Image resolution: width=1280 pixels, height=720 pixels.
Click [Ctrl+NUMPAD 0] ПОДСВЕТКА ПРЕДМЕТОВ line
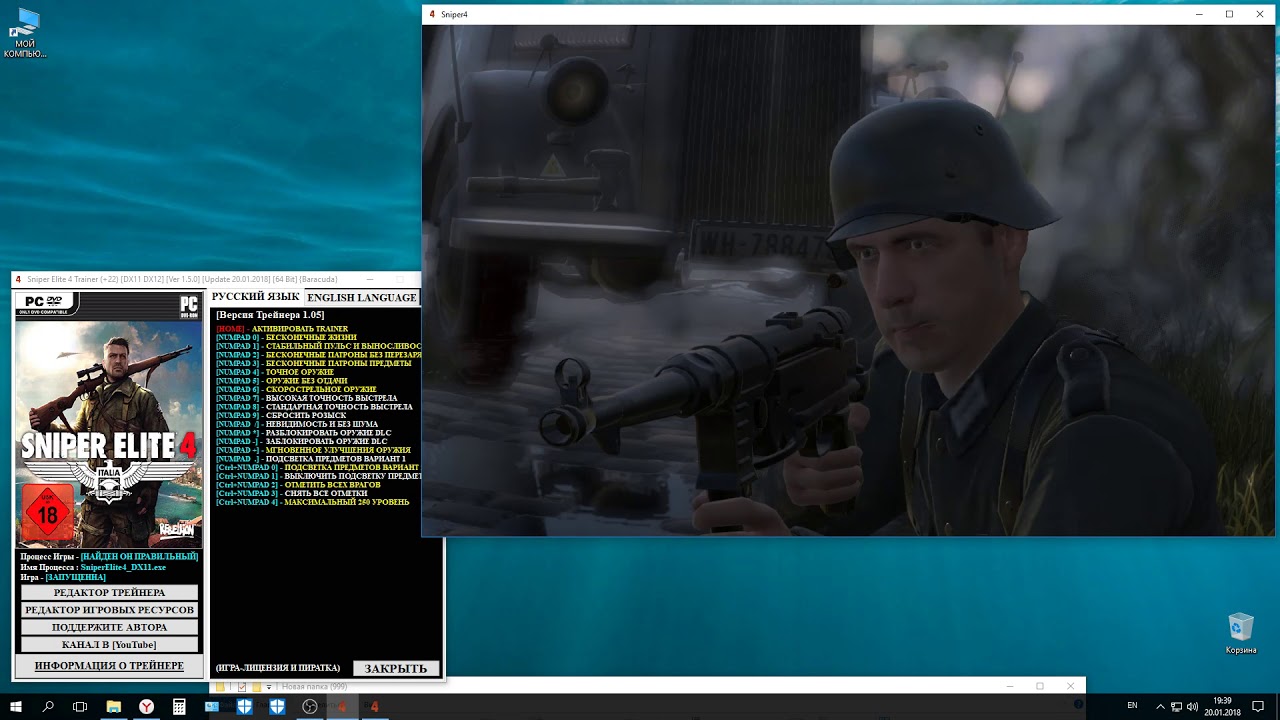(318, 467)
